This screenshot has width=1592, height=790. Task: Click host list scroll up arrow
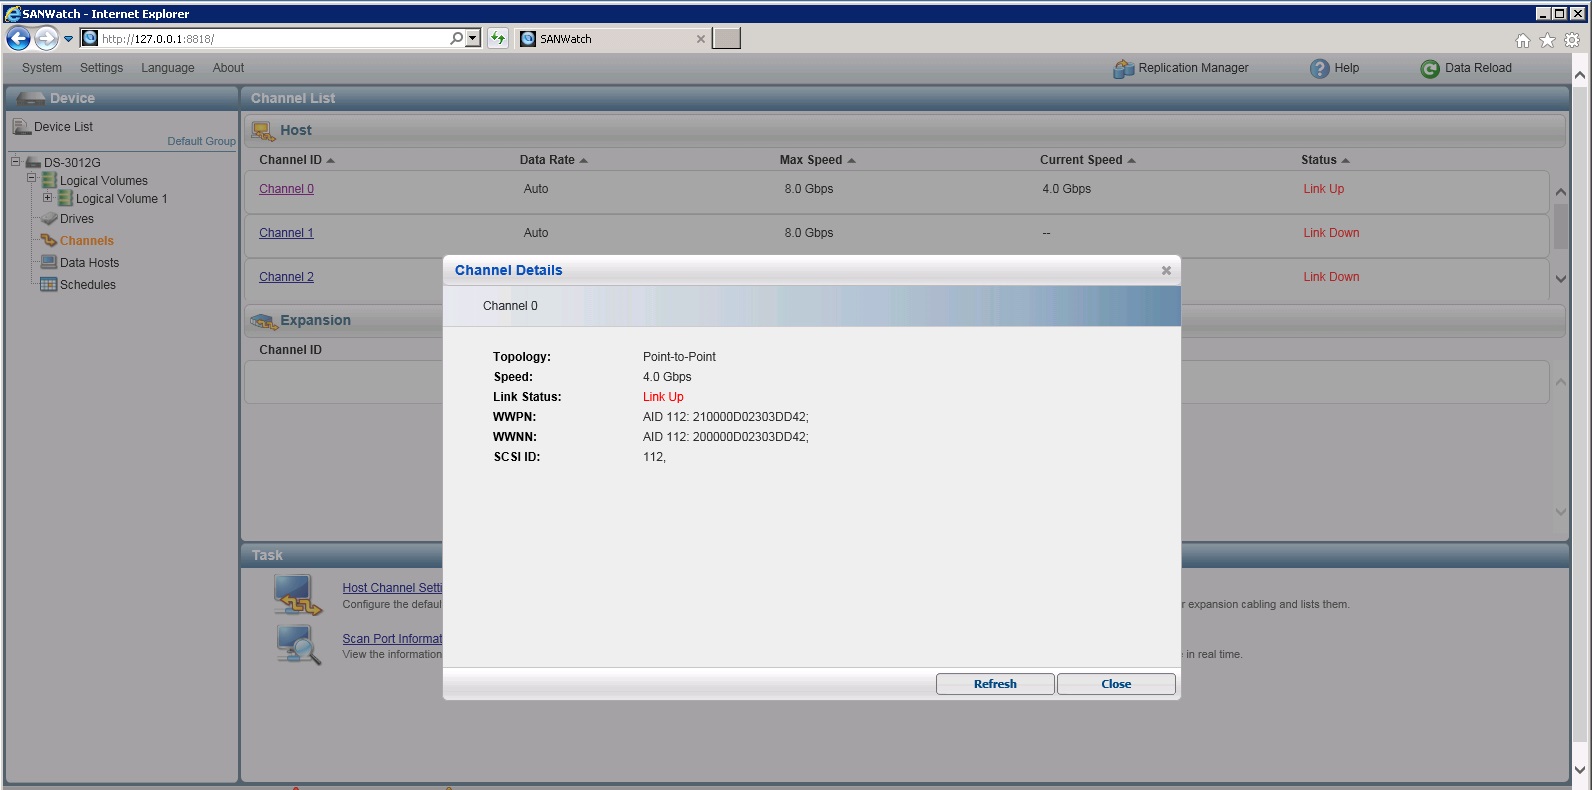coord(1560,191)
